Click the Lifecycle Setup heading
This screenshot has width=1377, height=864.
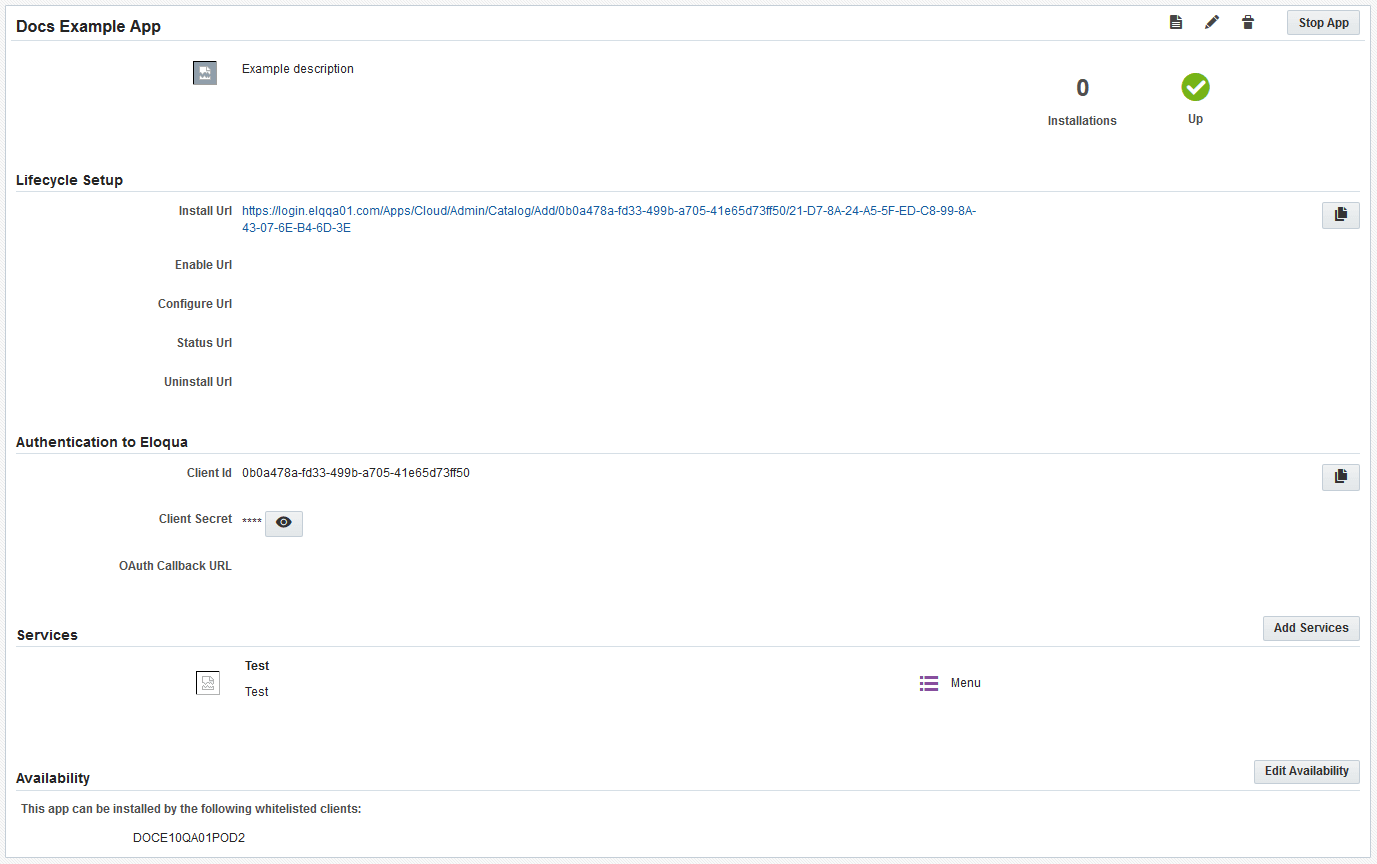(x=70, y=180)
